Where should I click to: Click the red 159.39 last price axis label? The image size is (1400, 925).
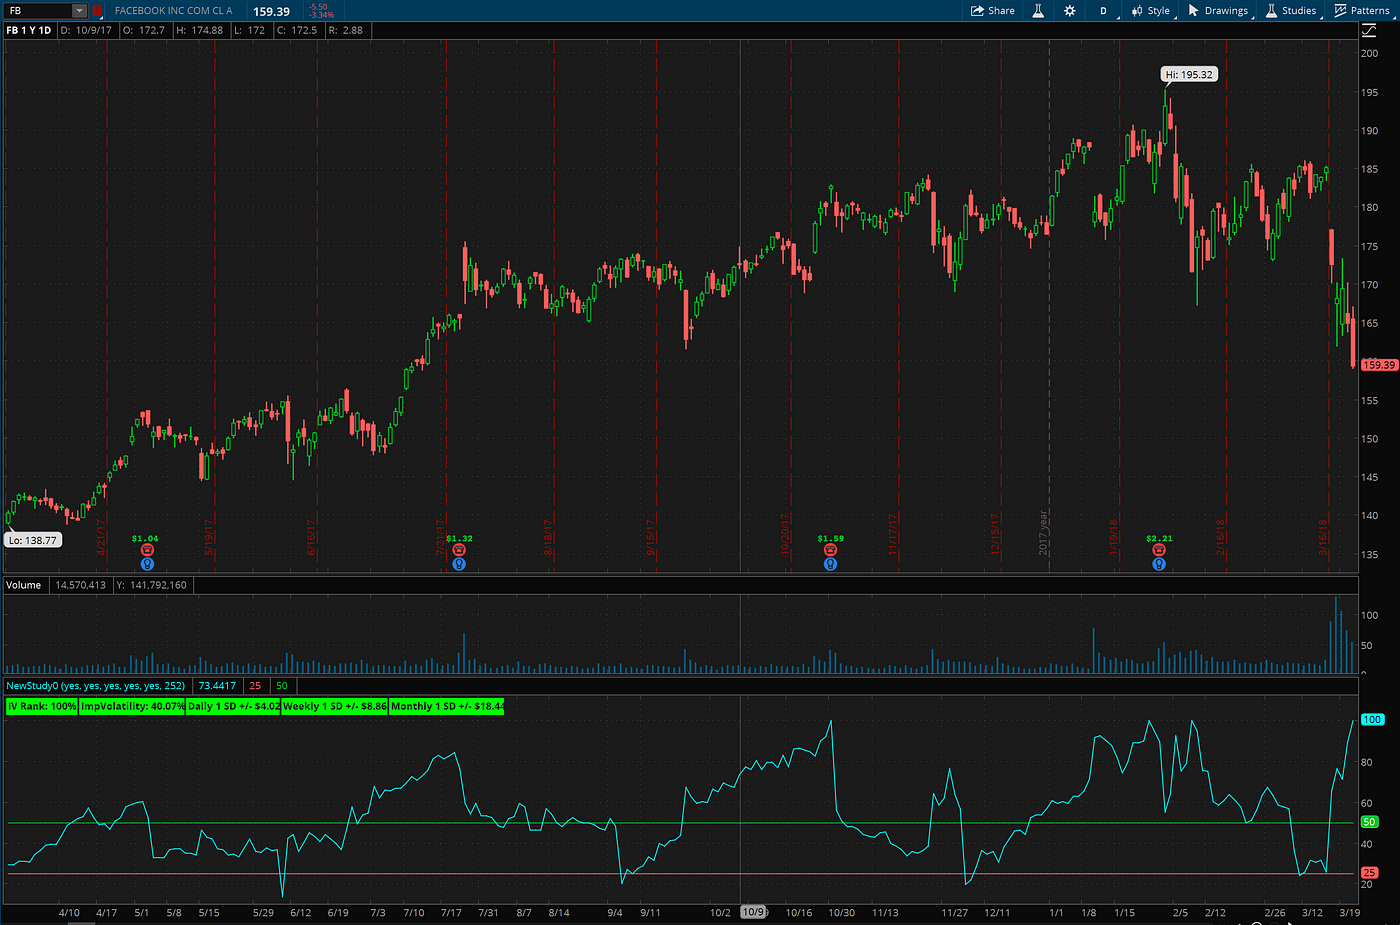[x=1379, y=365]
